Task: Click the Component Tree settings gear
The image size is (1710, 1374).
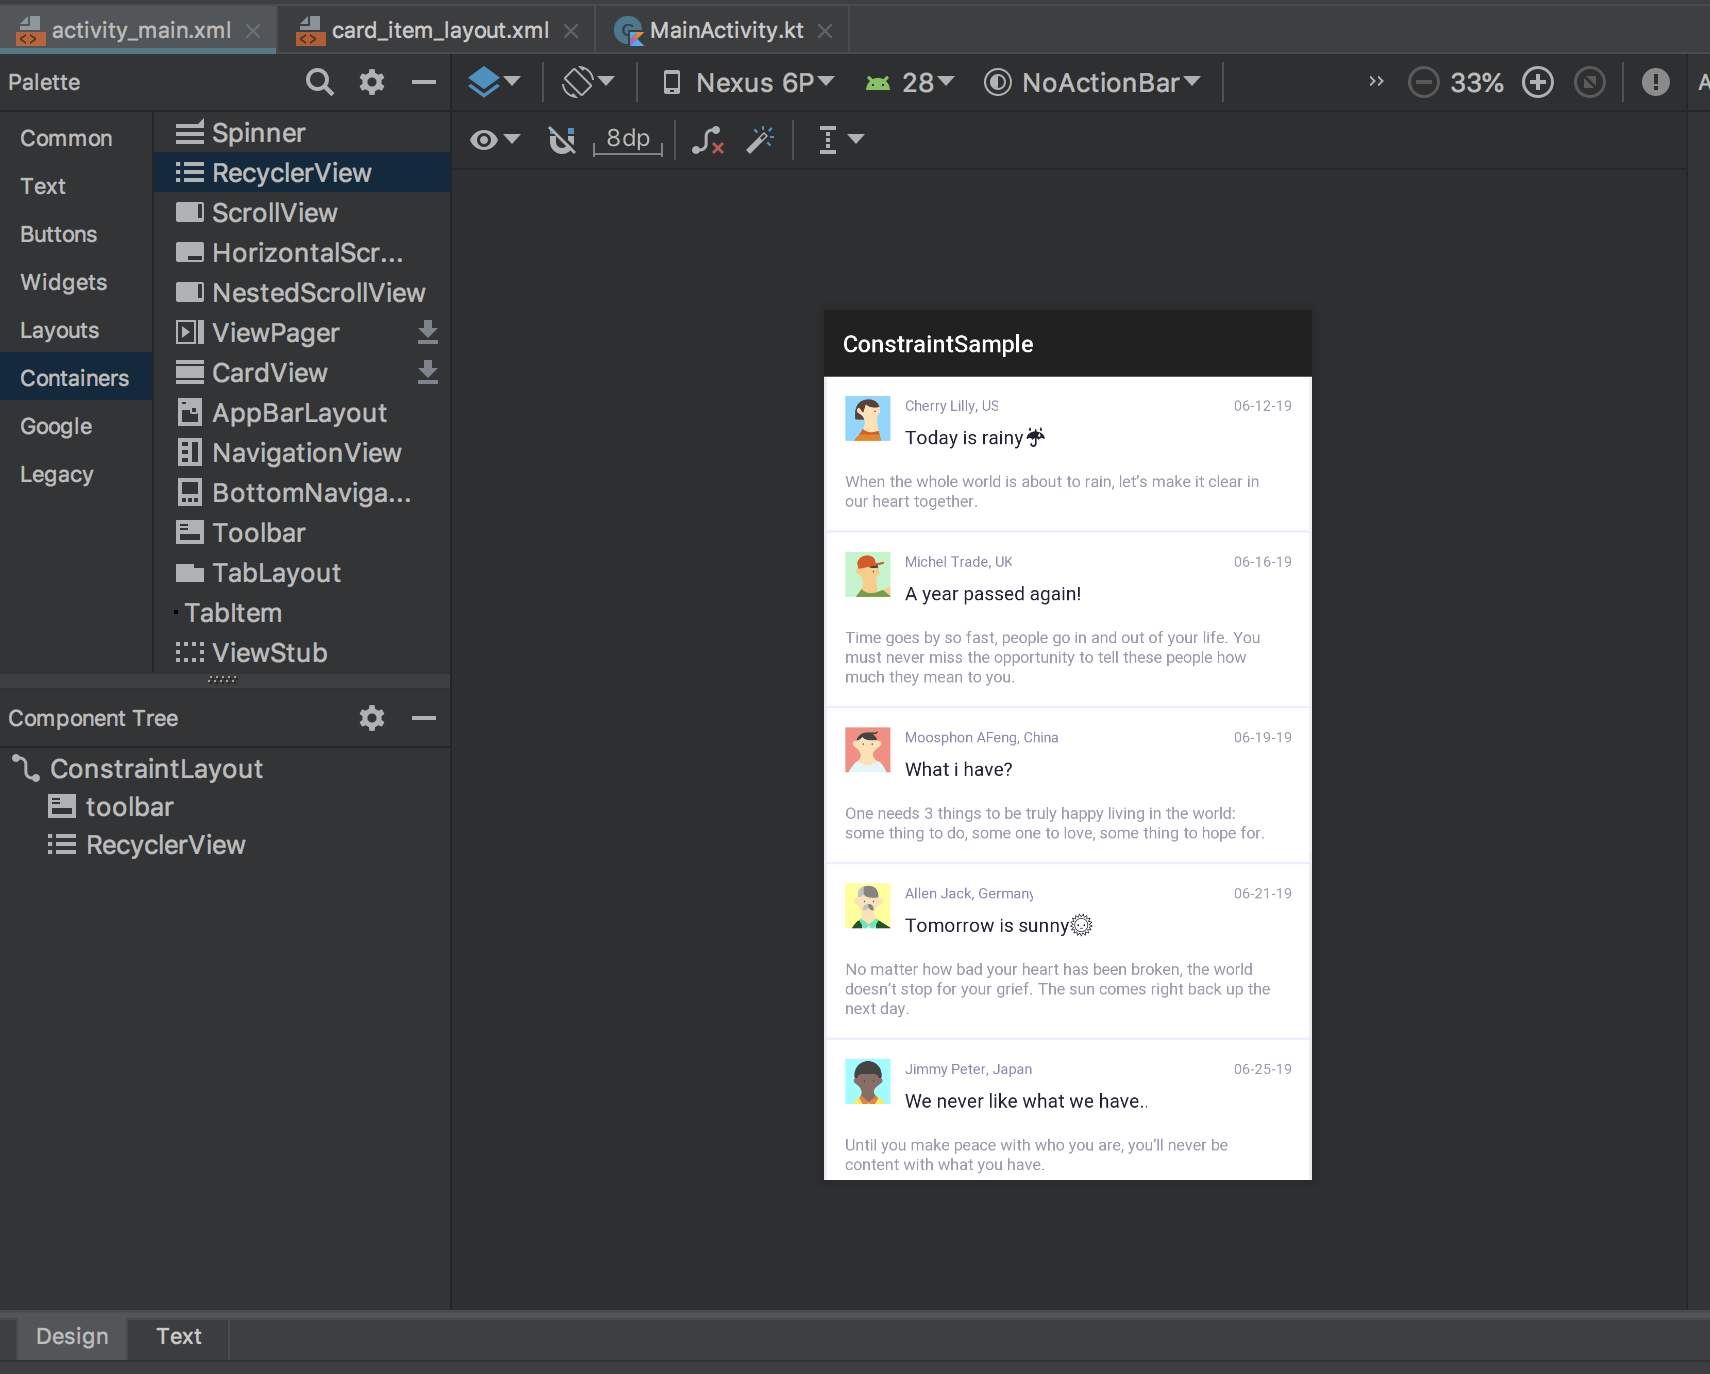Action: pos(371,718)
